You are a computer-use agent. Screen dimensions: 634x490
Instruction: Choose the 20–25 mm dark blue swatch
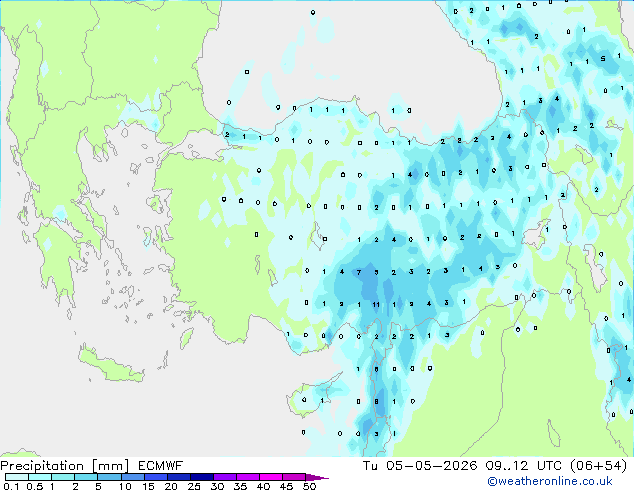(x=179, y=477)
